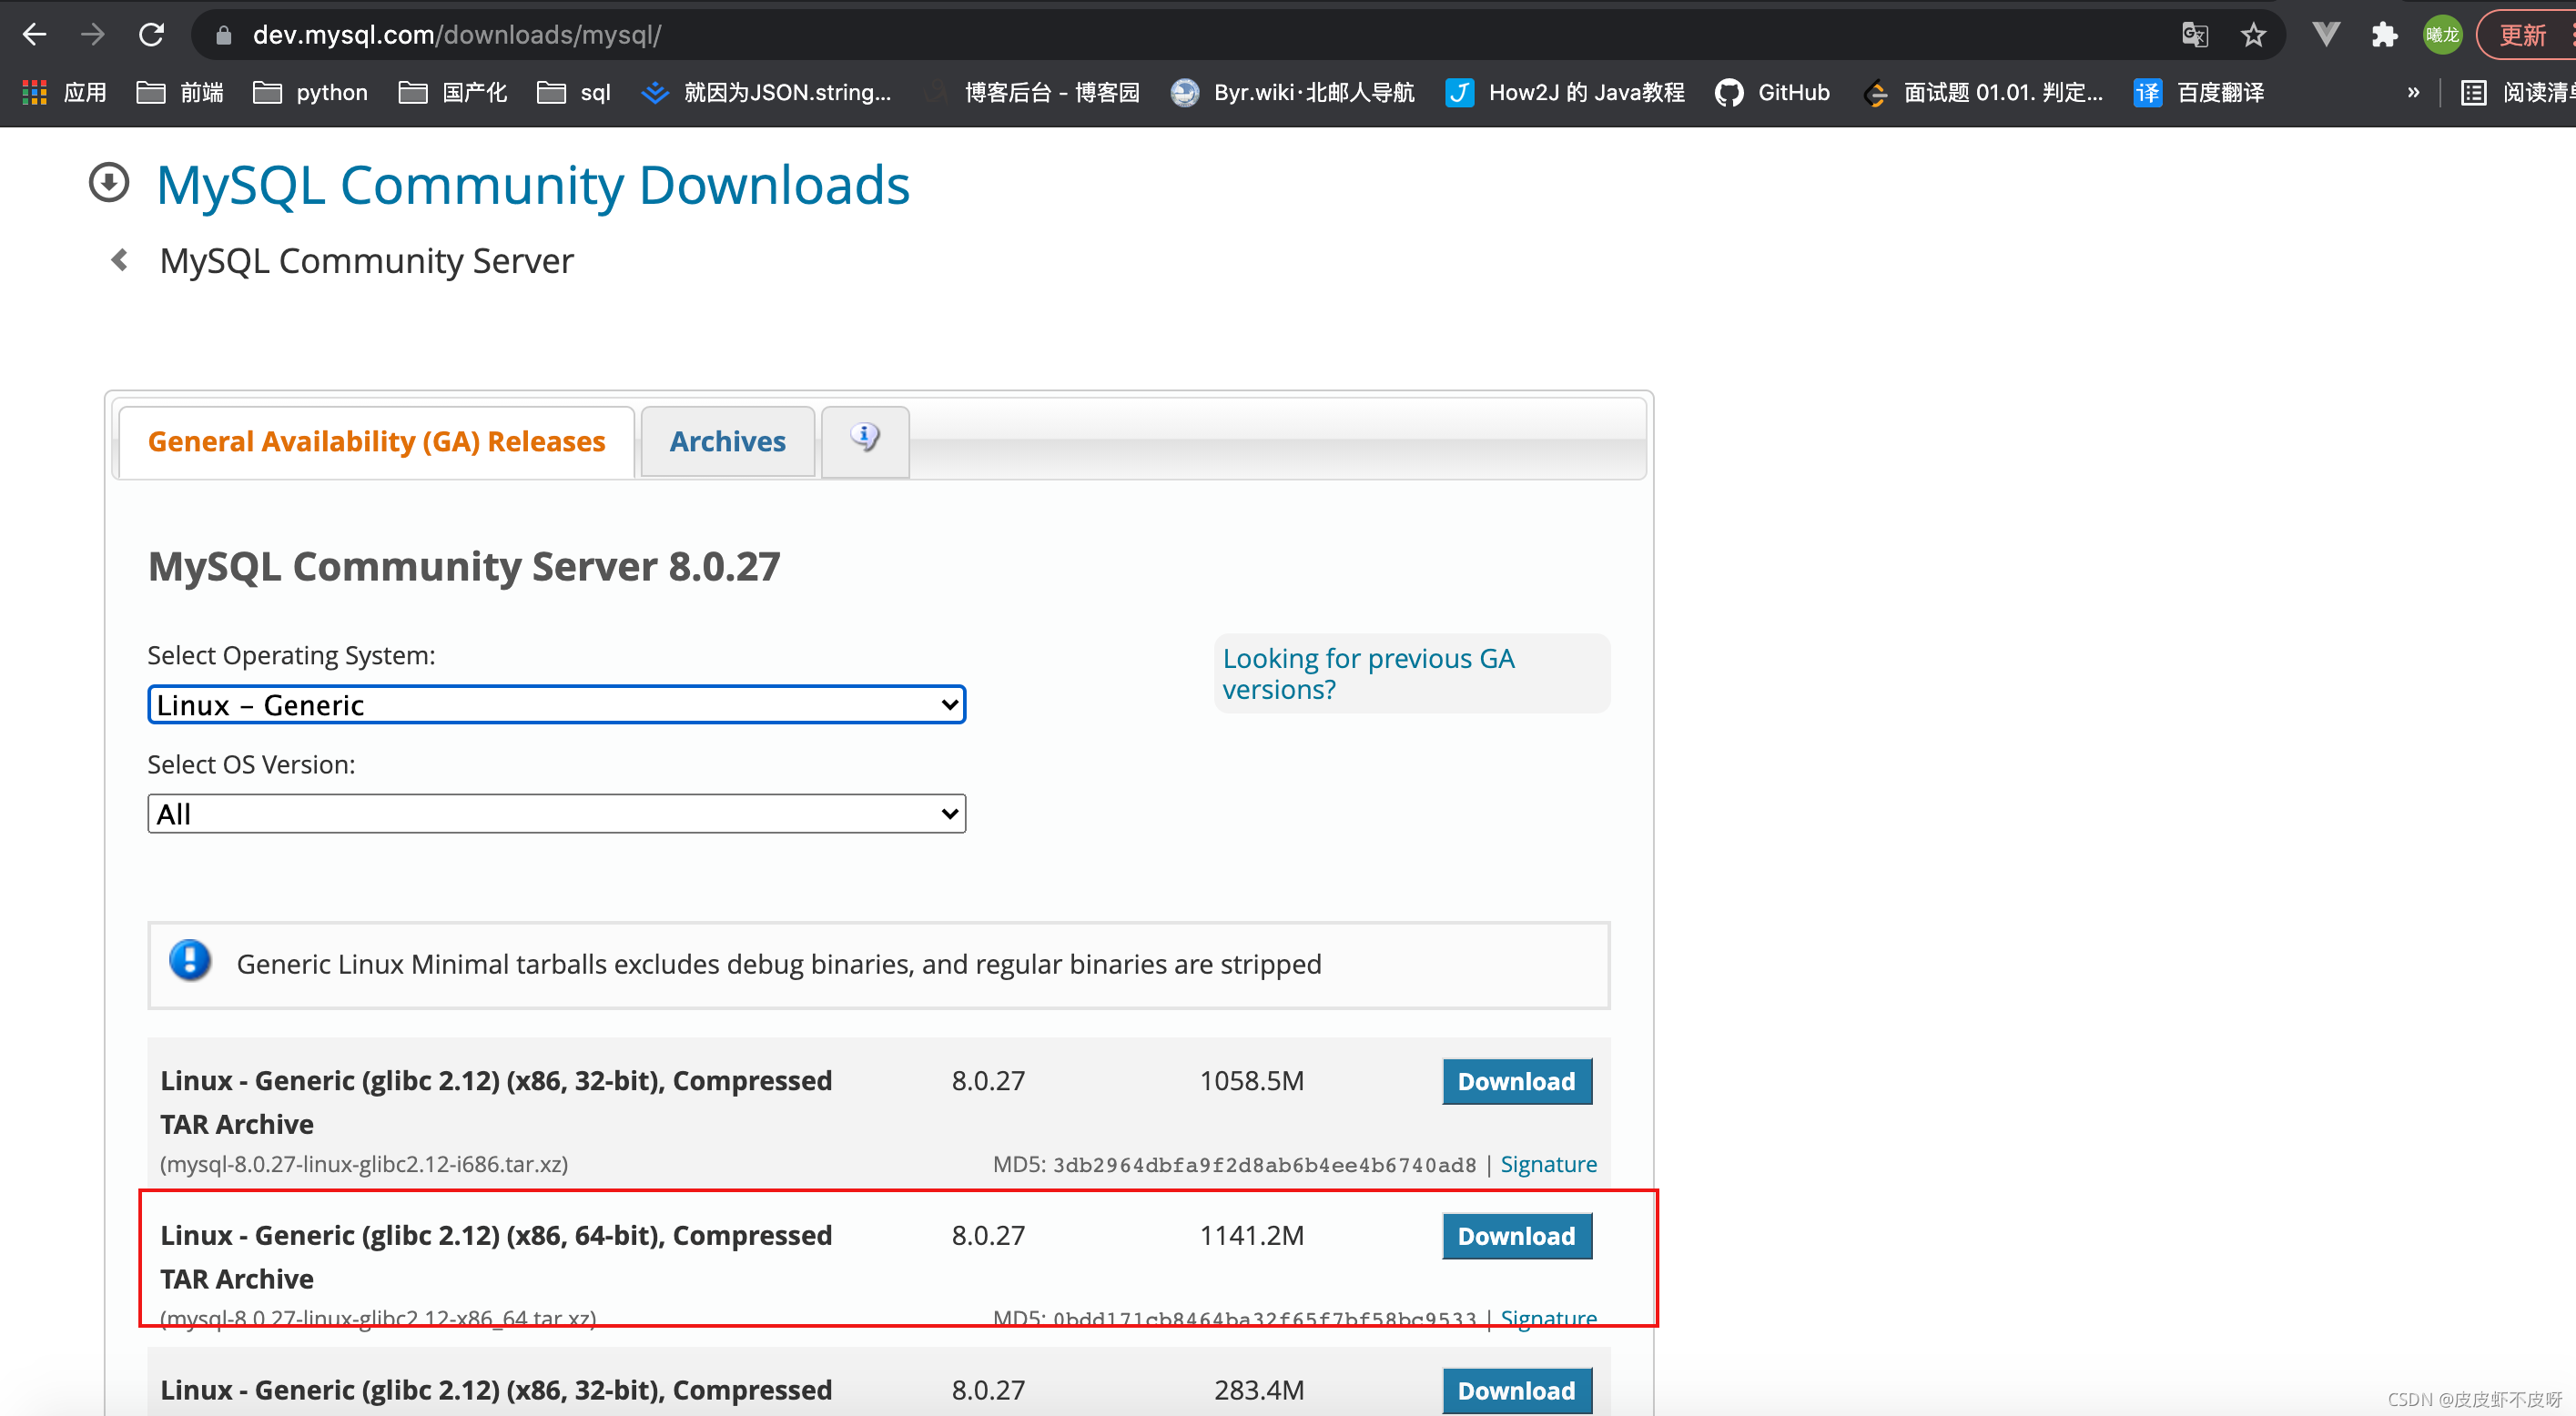The height and width of the screenshot is (1416, 2576).
Task: Go back using the browser back arrow
Action: pos(35,35)
